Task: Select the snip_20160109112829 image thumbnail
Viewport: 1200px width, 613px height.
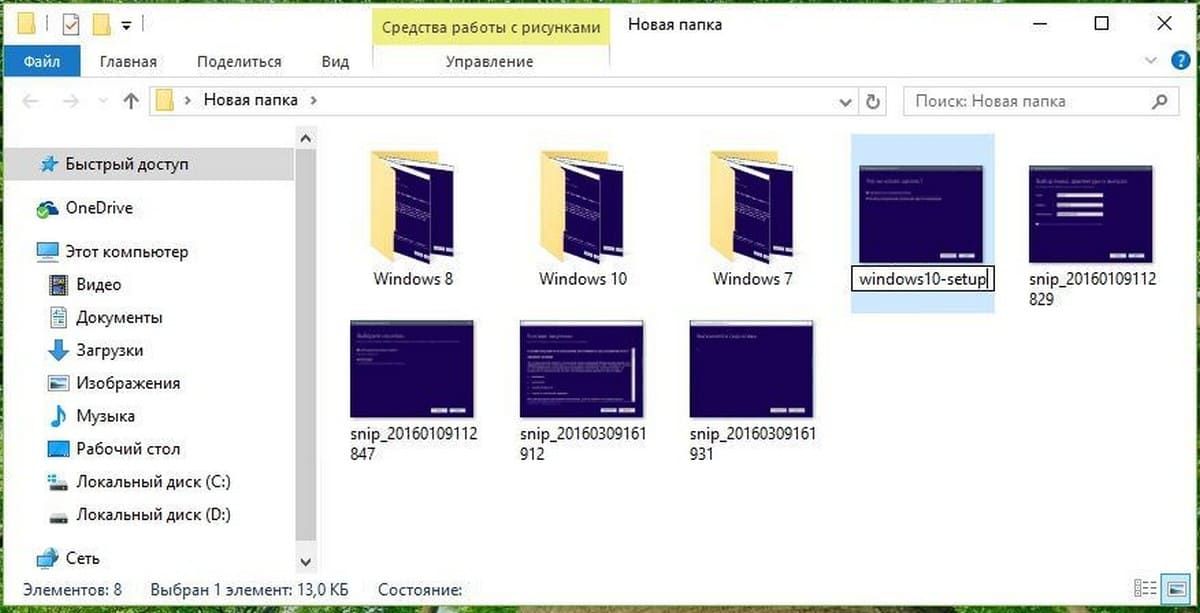Action: (1091, 214)
